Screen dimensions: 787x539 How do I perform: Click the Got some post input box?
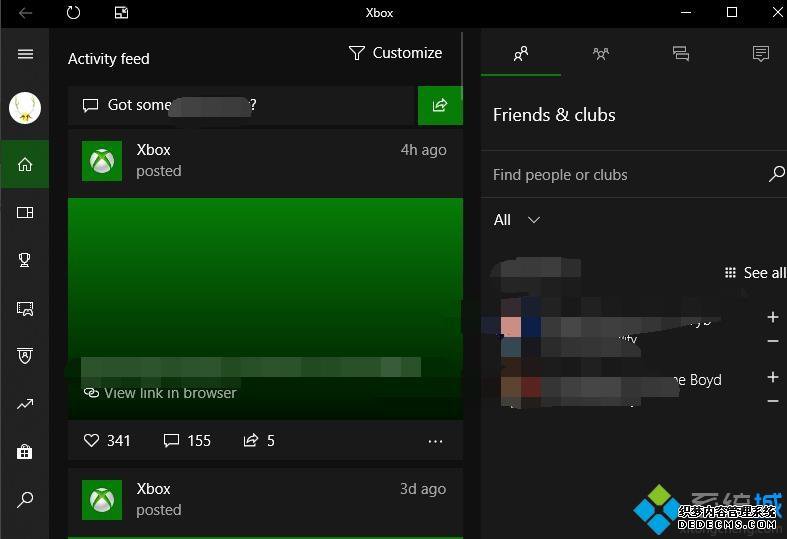click(x=243, y=105)
